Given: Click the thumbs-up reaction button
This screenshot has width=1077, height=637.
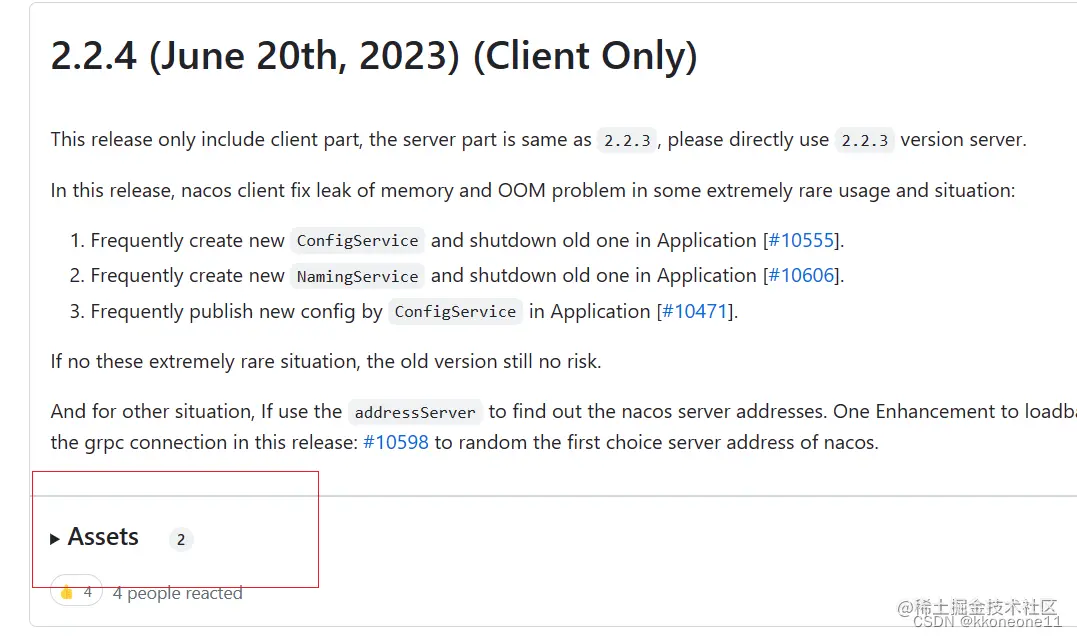Looking at the screenshot, I should 76,592.
